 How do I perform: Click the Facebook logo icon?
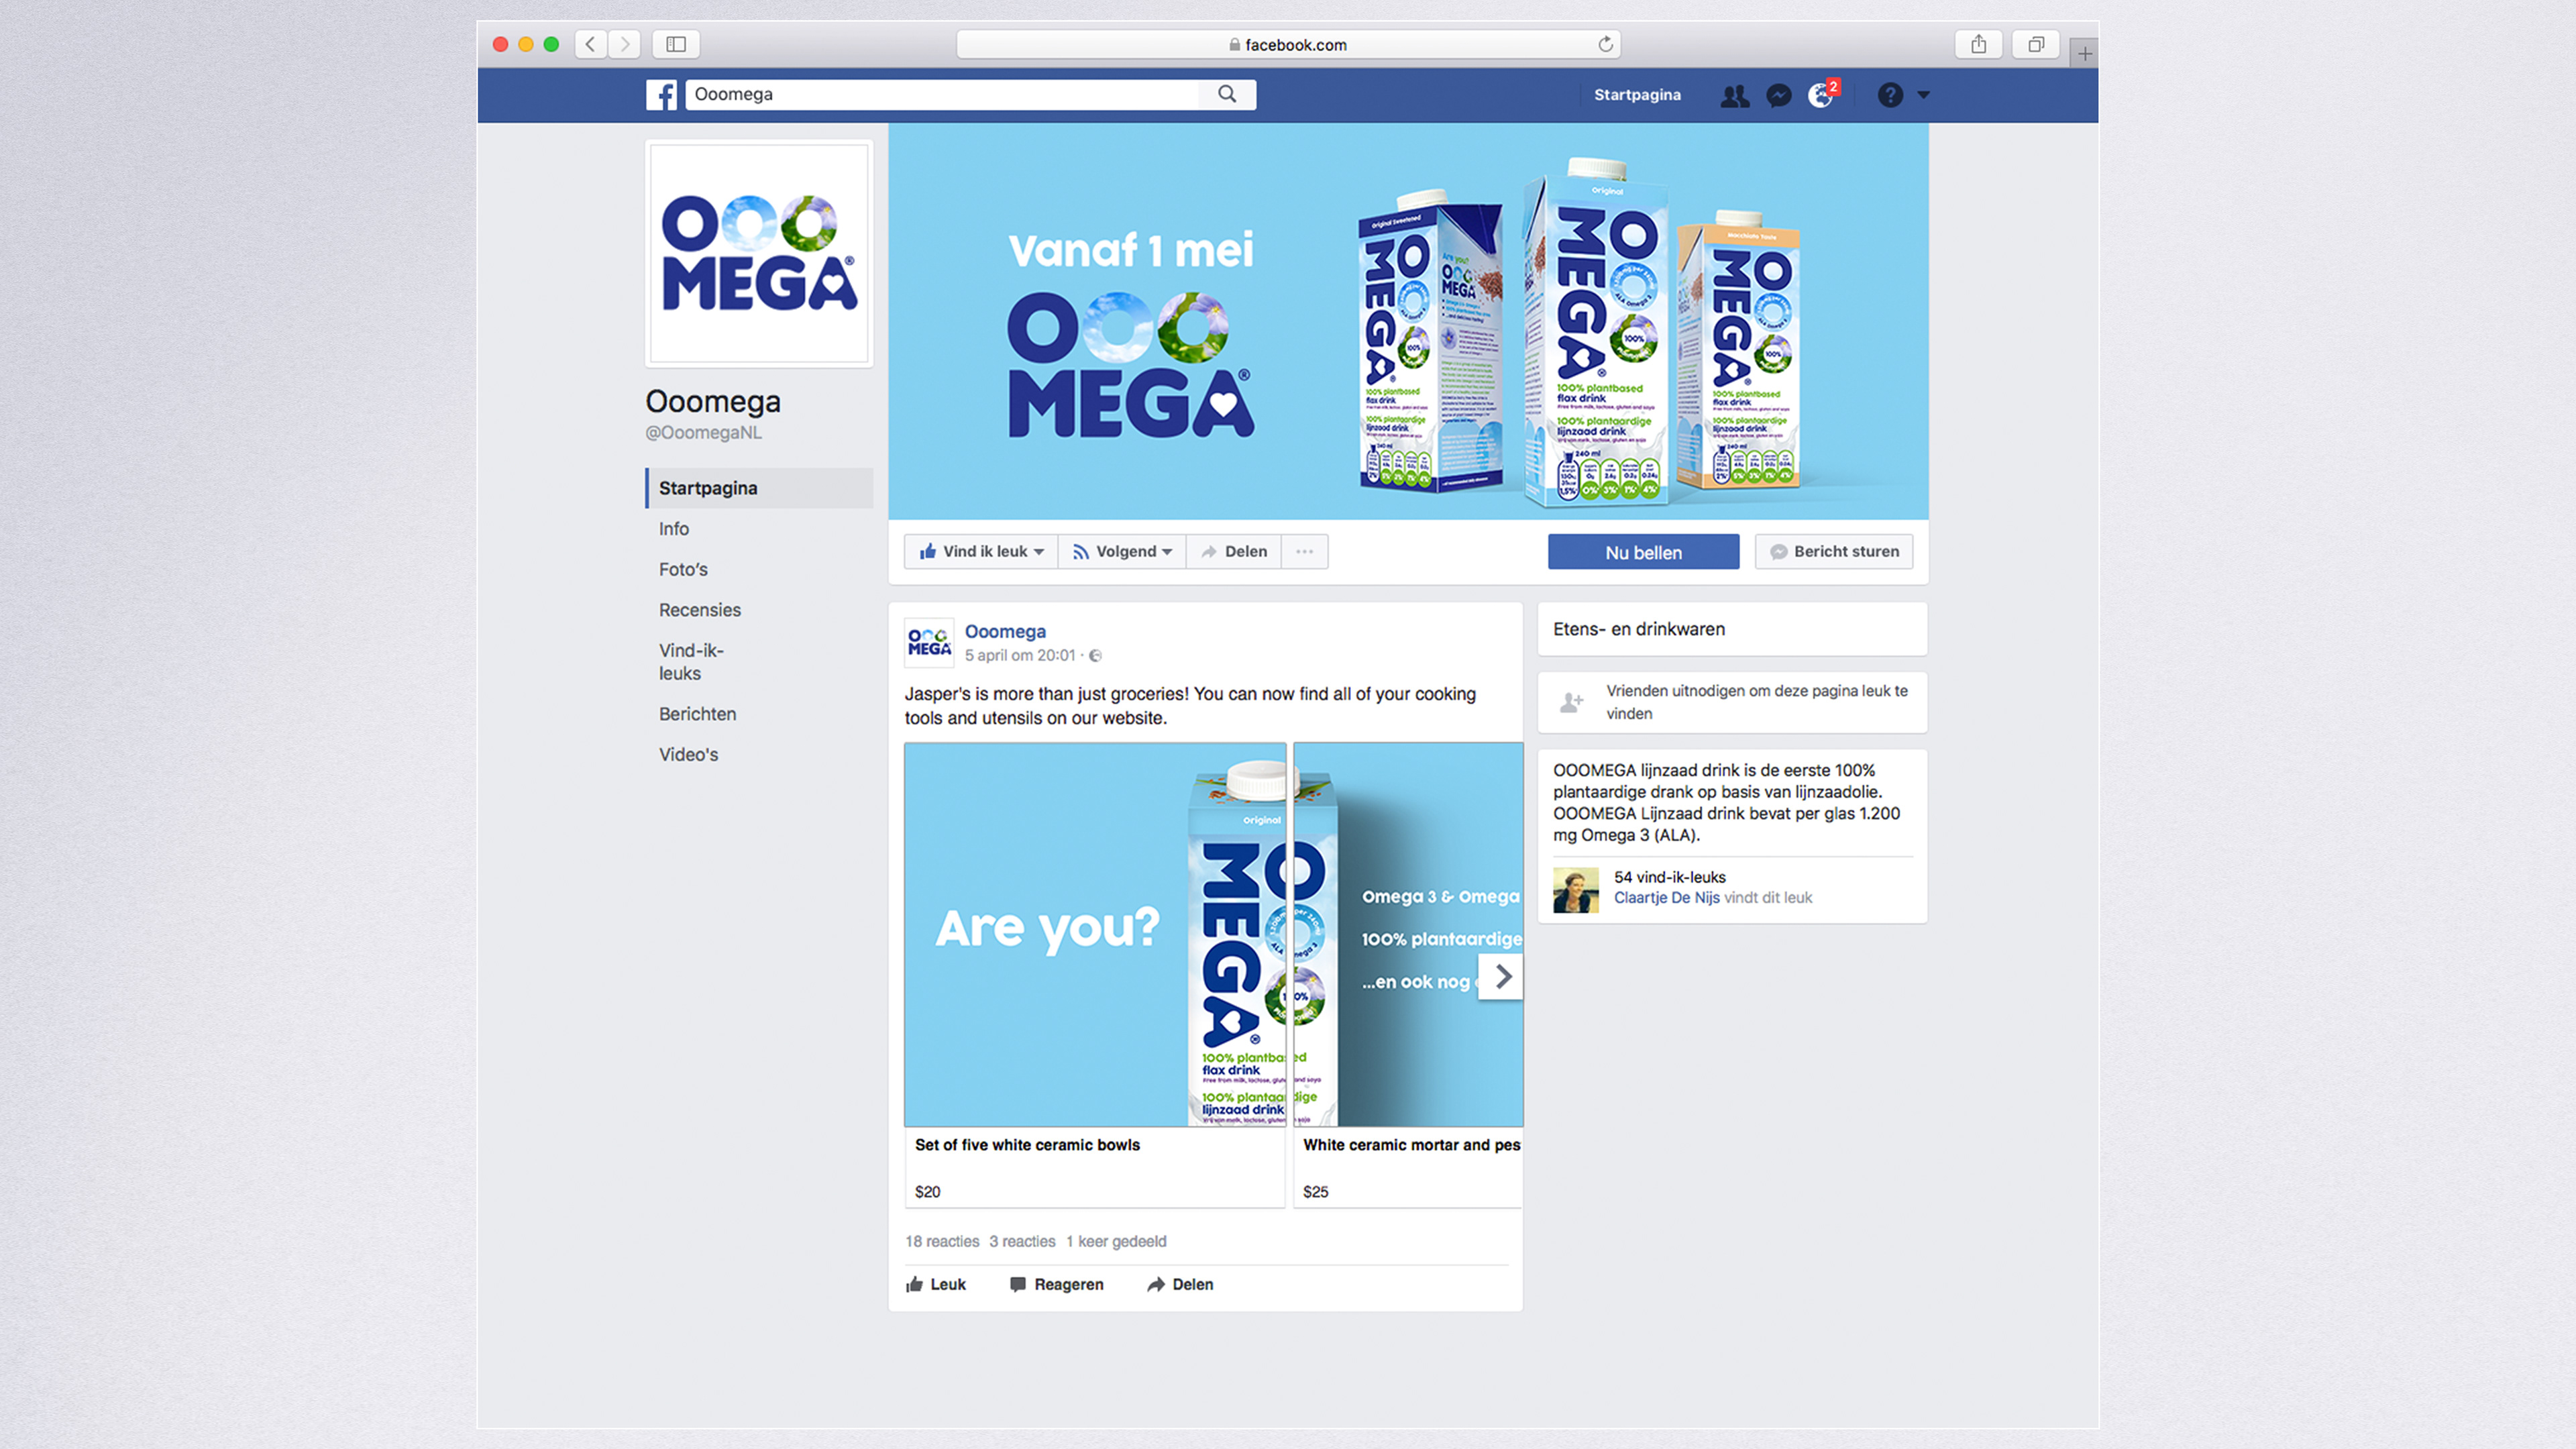[661, 95]
